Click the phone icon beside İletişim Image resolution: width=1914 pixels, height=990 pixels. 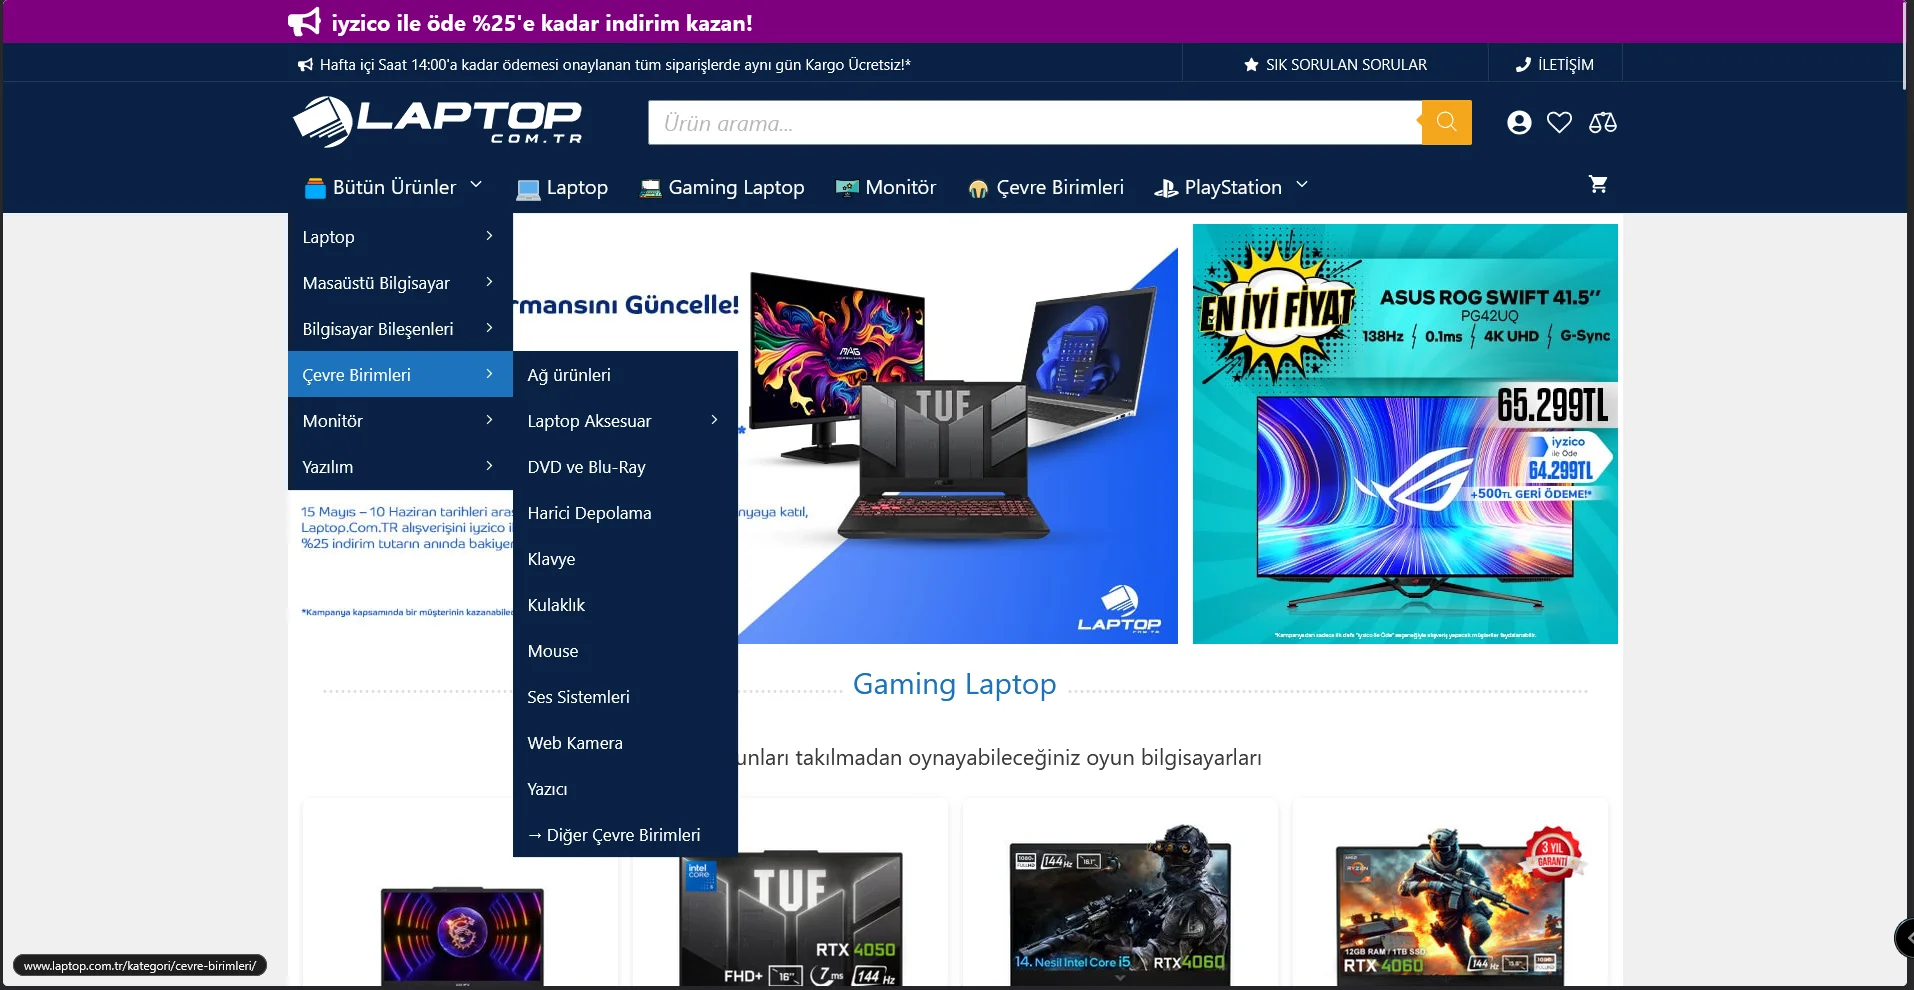[1523, 65]
